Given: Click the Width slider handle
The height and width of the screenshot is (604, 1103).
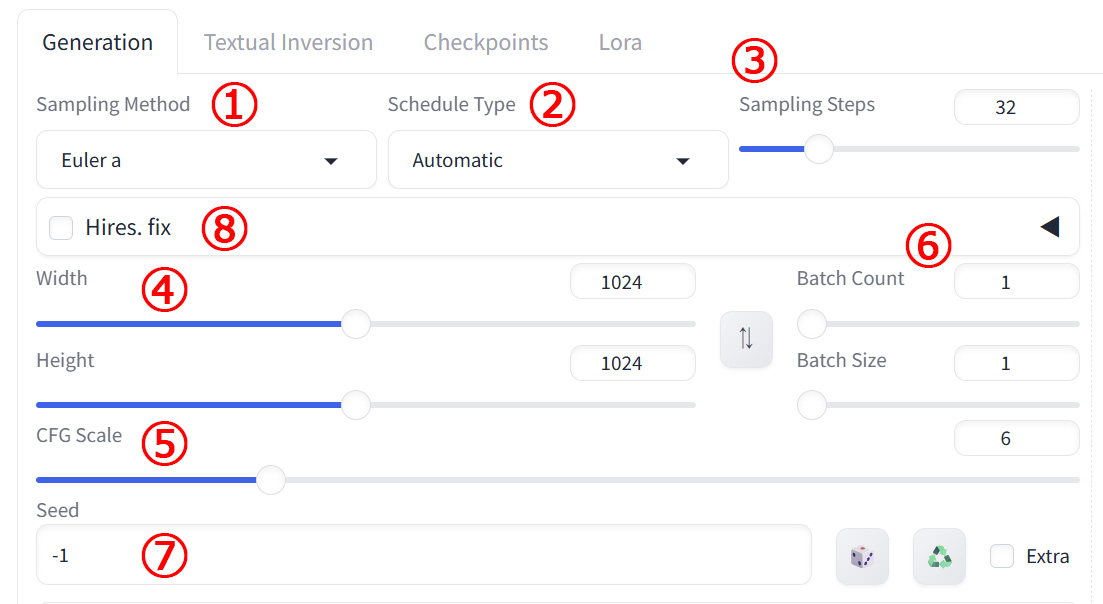Looking at the screenshot, I should point(356,324).
